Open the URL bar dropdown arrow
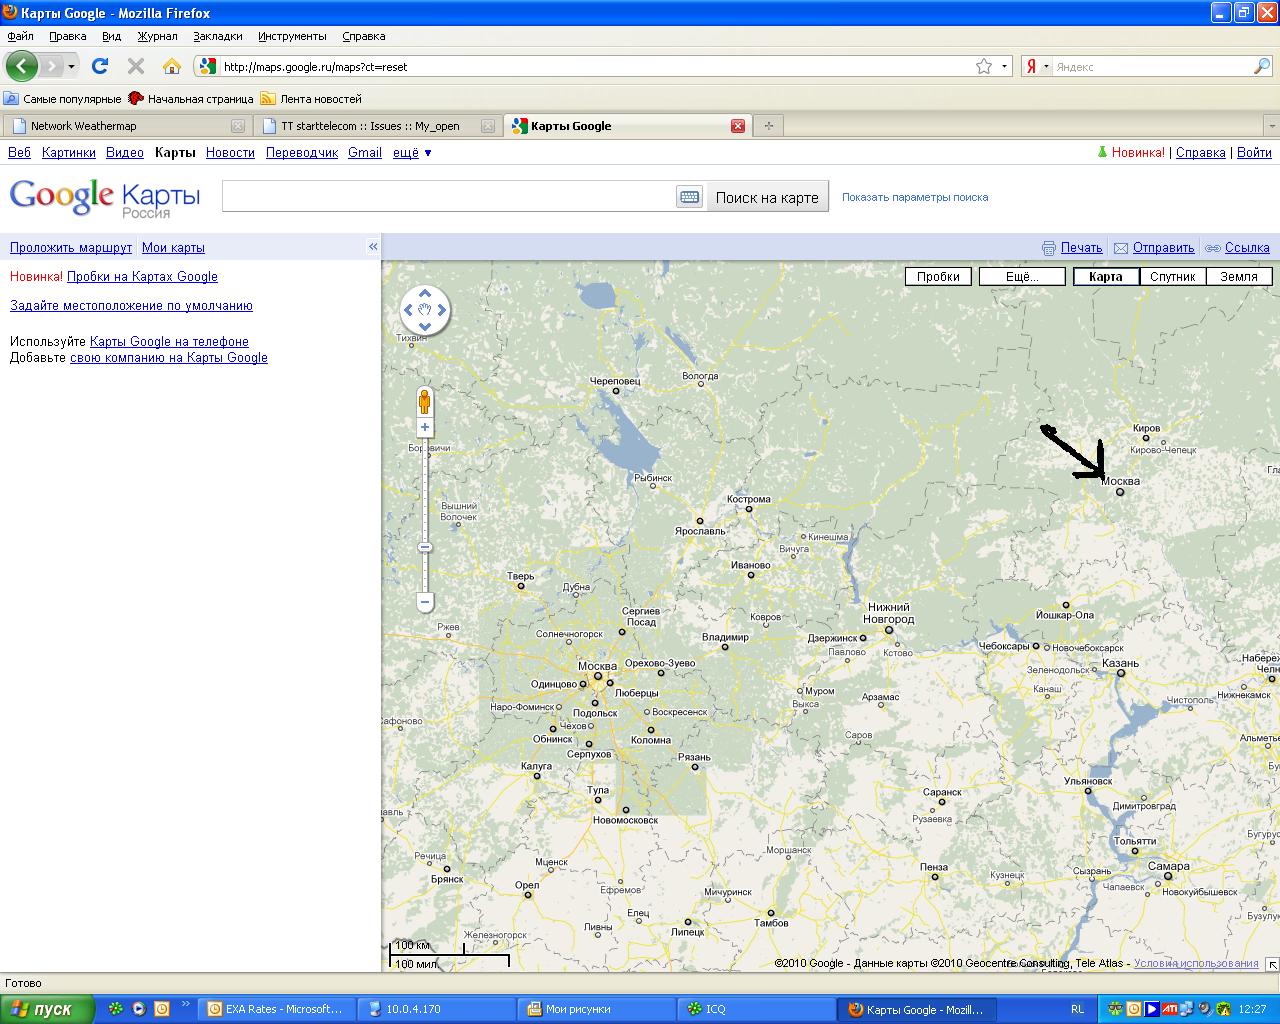The image size is (1280, 1024). 1004,67
